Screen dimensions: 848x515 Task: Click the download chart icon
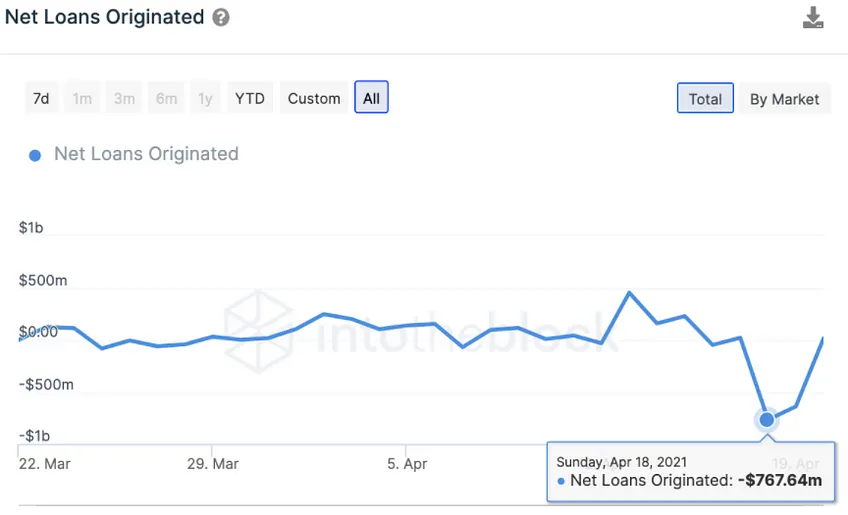[813, 17]
